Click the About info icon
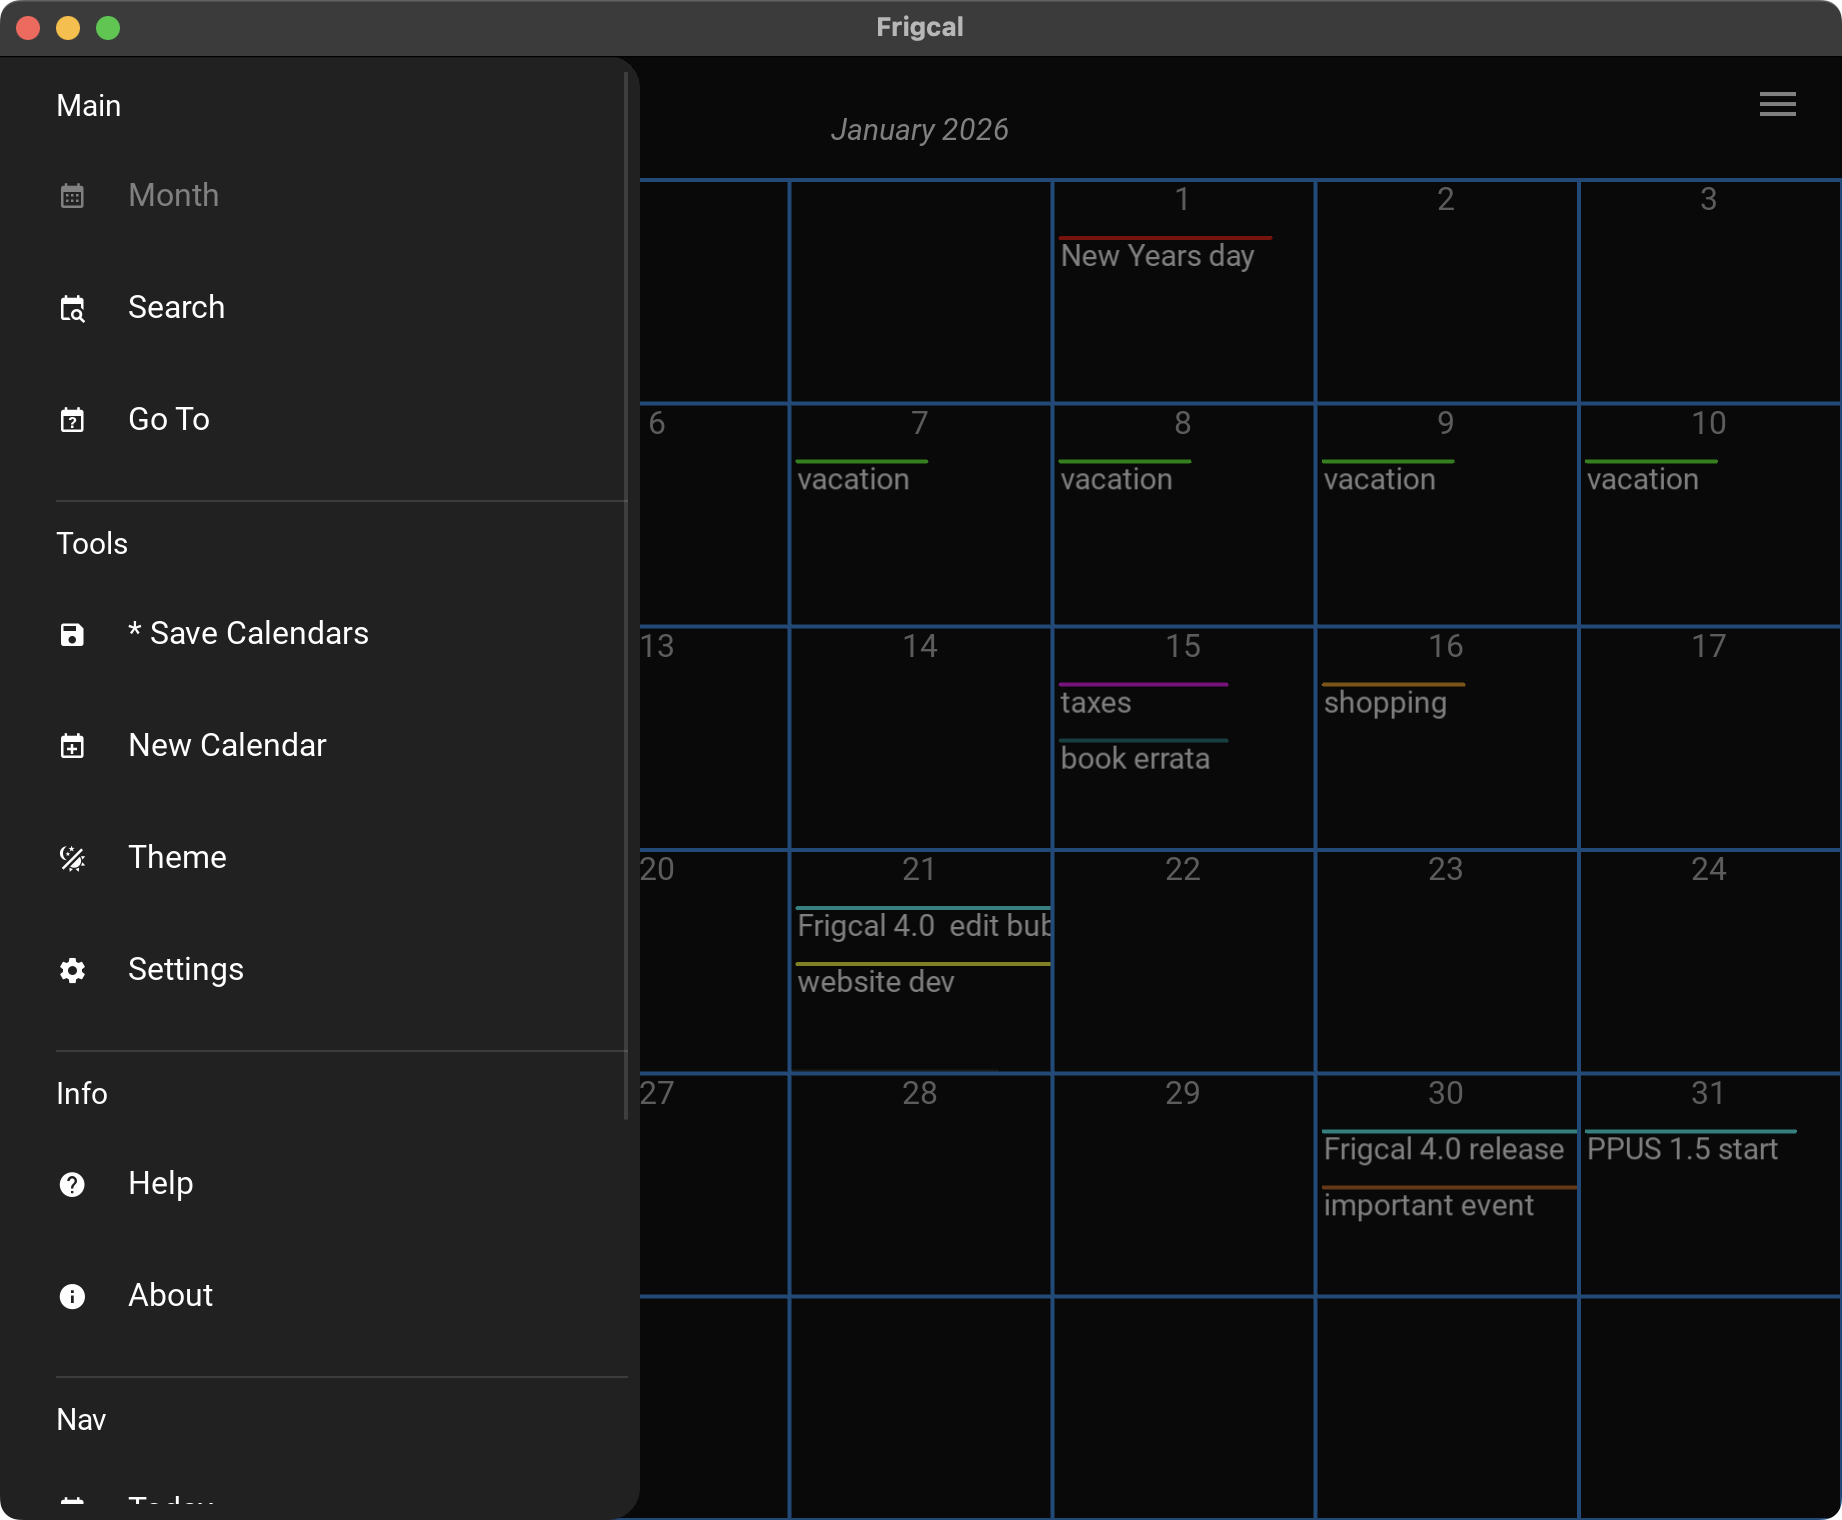 [x=72, y=1296]
